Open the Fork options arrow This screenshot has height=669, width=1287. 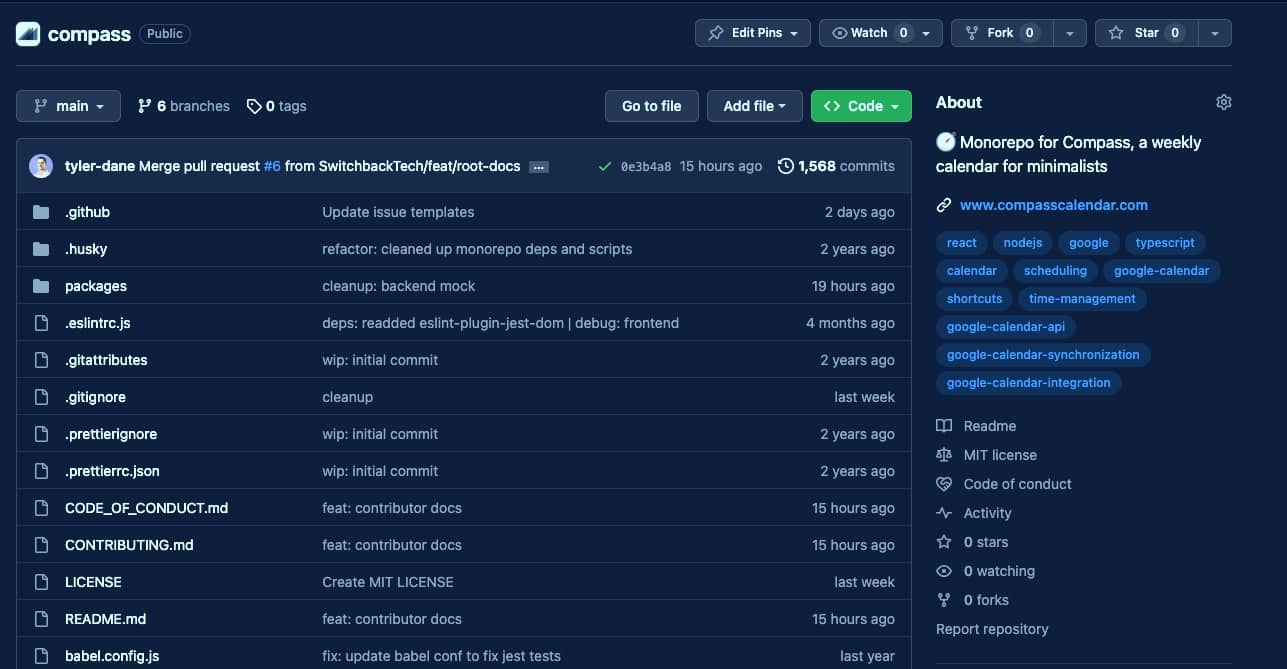(x=1070, y=33)
